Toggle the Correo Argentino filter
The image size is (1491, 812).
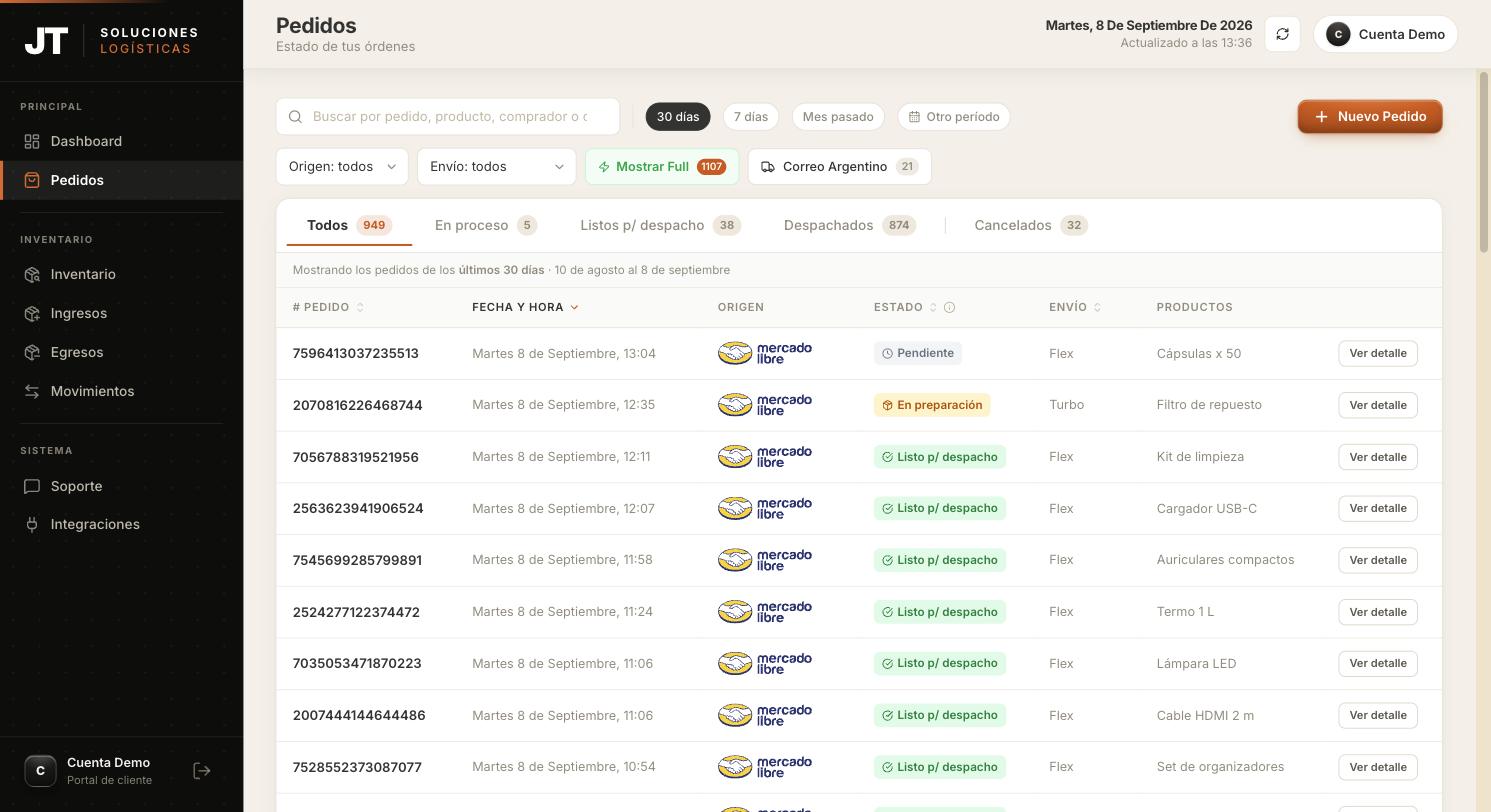pos(840,167)
